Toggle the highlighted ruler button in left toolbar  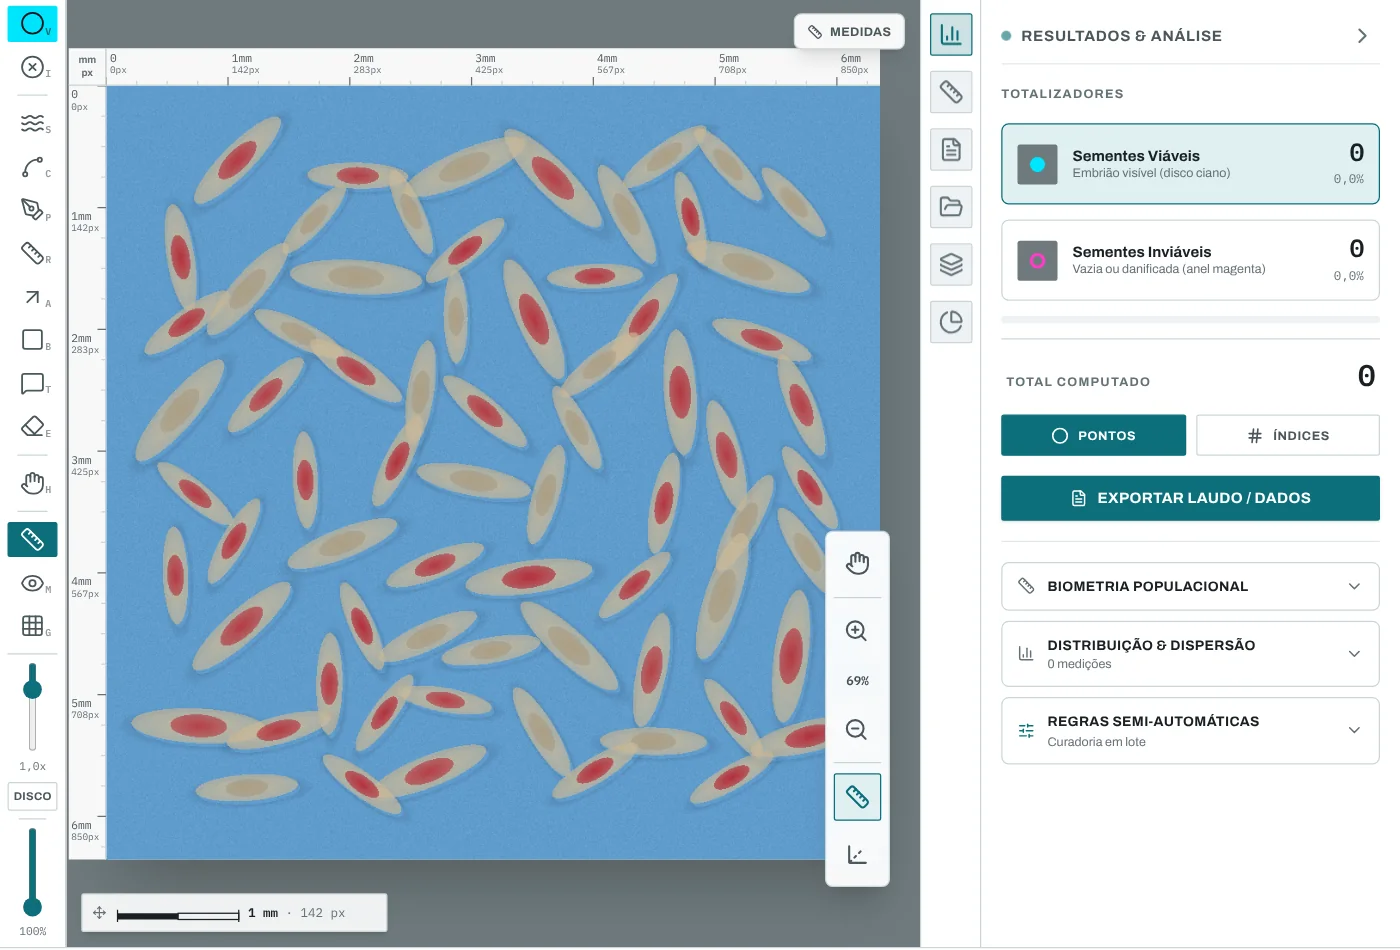click(x=33, y=540)
